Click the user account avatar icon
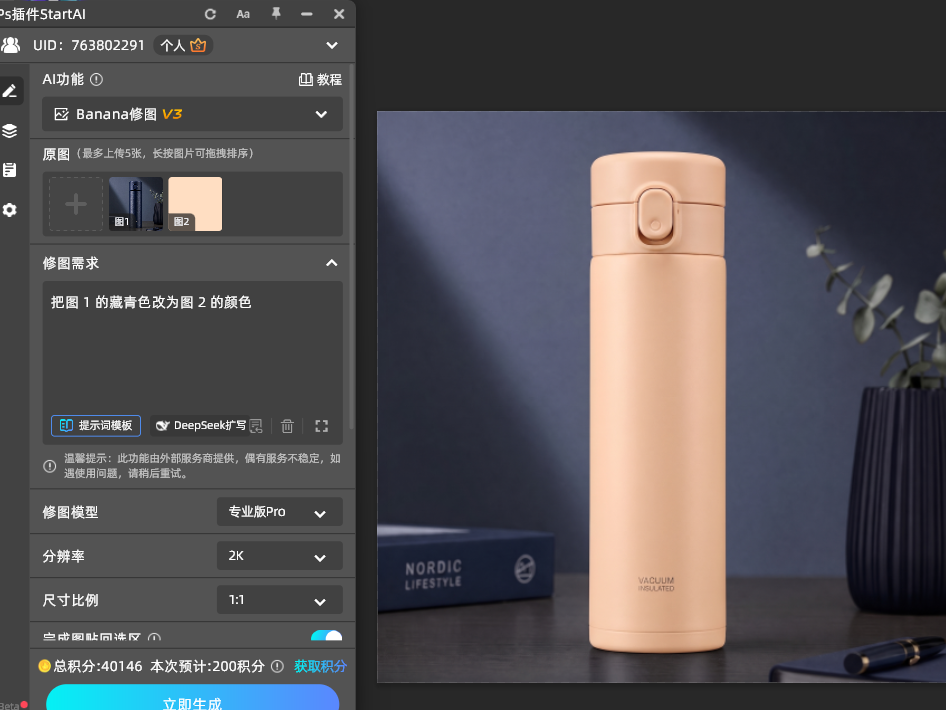Screen dimensions: 946x710 (x=10, y=45)
